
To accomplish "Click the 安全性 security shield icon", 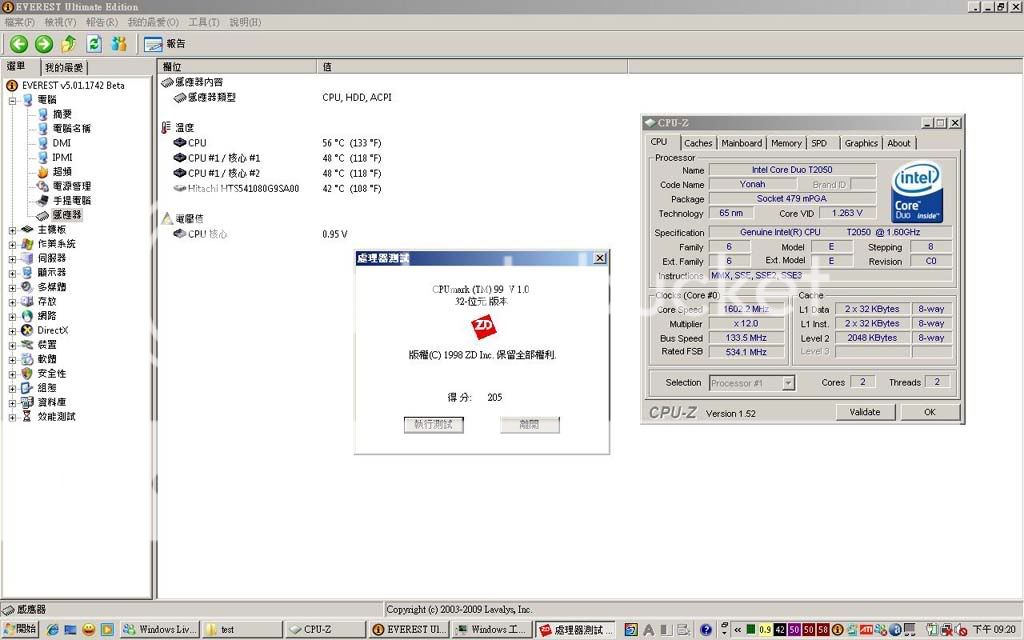I will pos(27,374).
